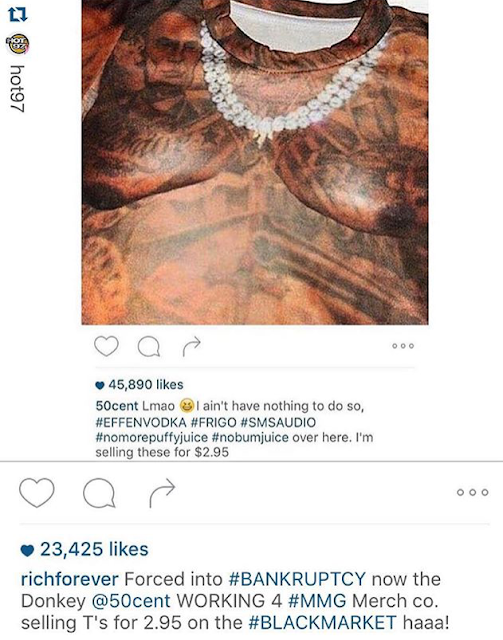Open the hot97 username link
This screenshot has width=503, height=640.
(18, 89)
